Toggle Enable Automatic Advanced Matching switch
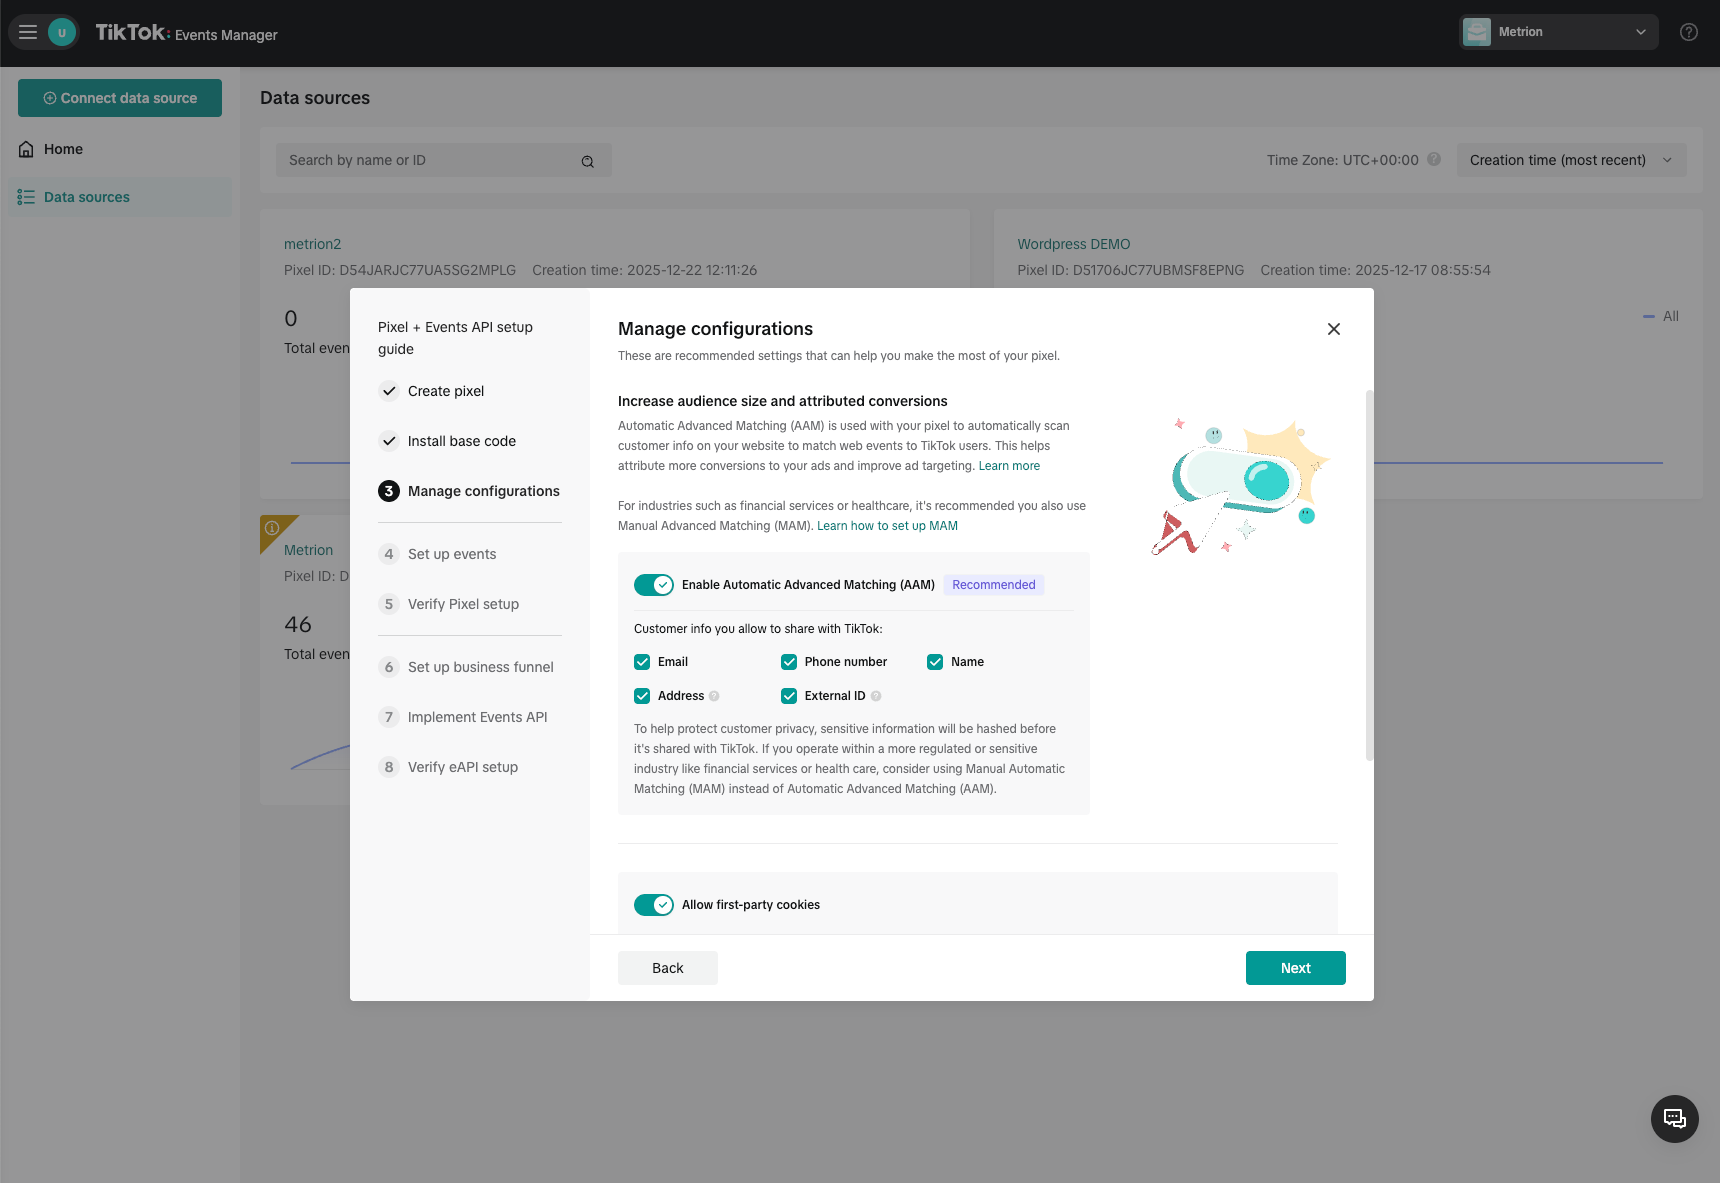 click(x=654, y=585)
